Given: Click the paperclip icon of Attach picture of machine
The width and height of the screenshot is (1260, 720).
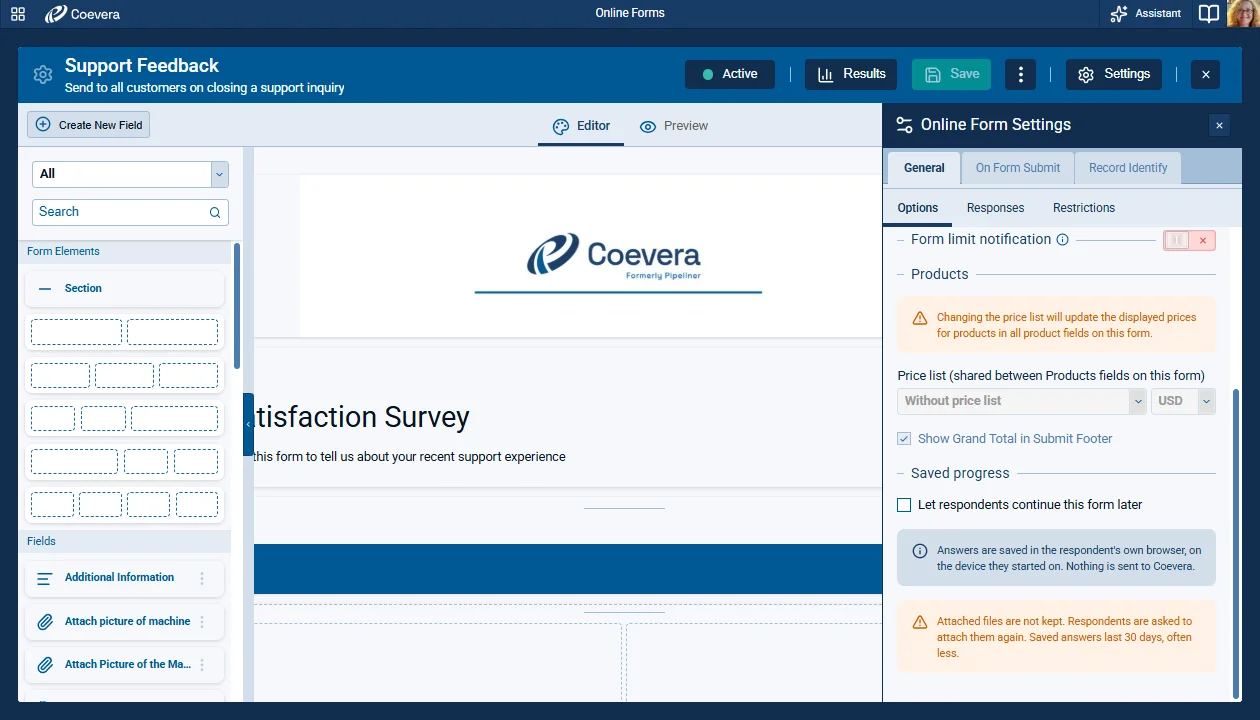Looking at the screenshot, I should tap(45, 622).
